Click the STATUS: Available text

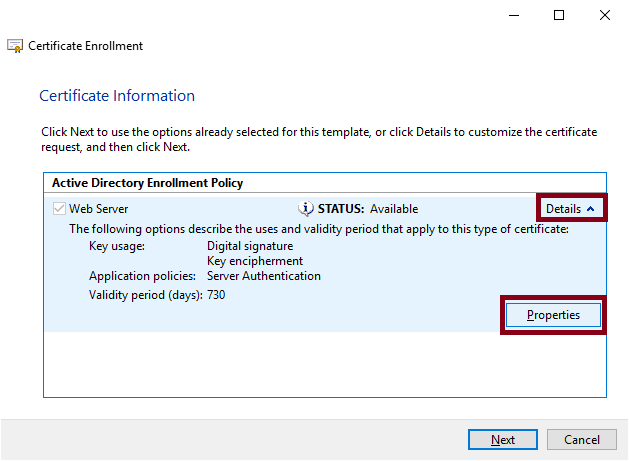pyautogui.click(x=368, y=209)
